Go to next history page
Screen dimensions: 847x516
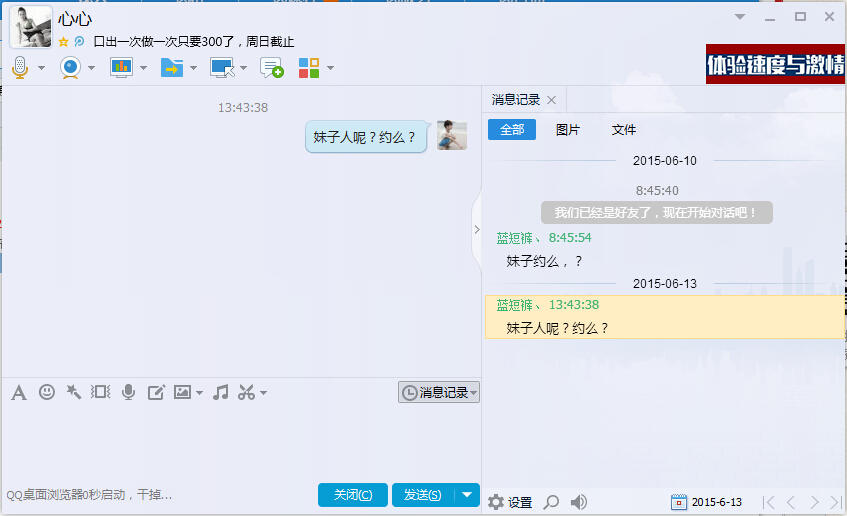coord(814,503)
